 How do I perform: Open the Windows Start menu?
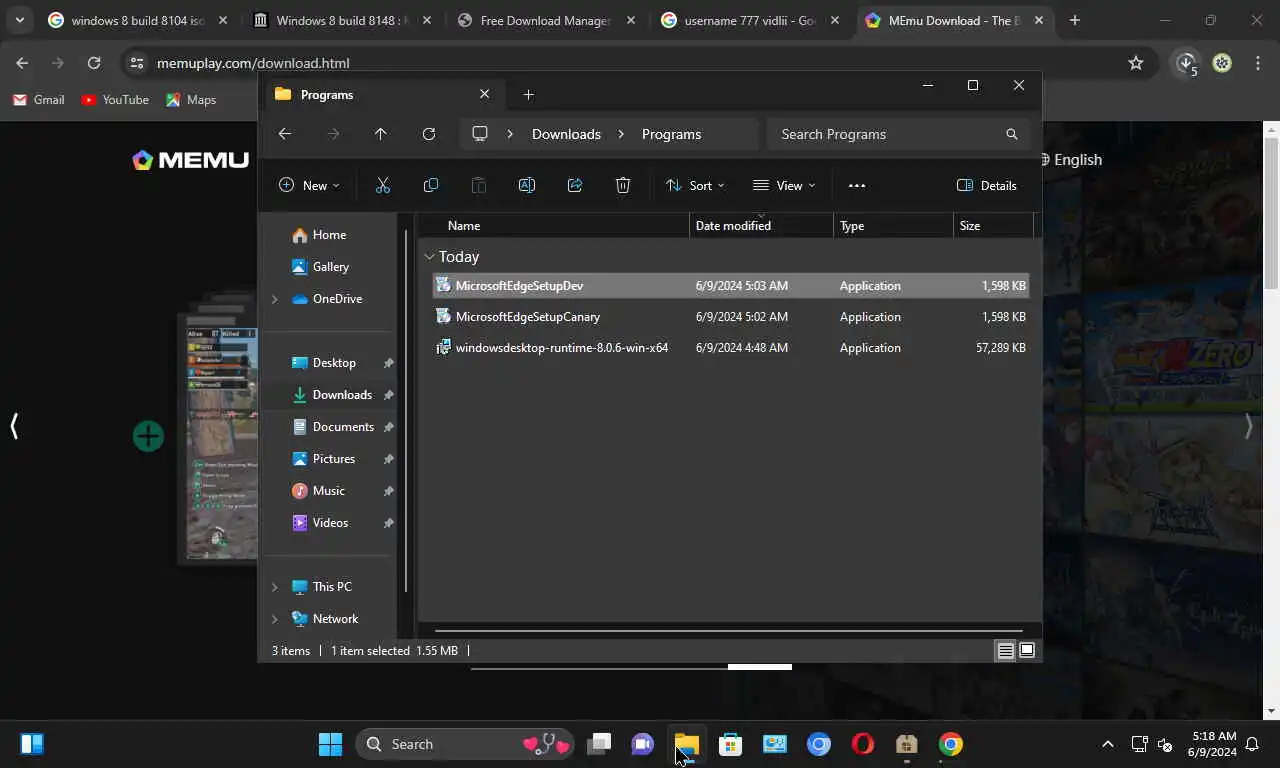pyautogui.click(x=330, y=744)
